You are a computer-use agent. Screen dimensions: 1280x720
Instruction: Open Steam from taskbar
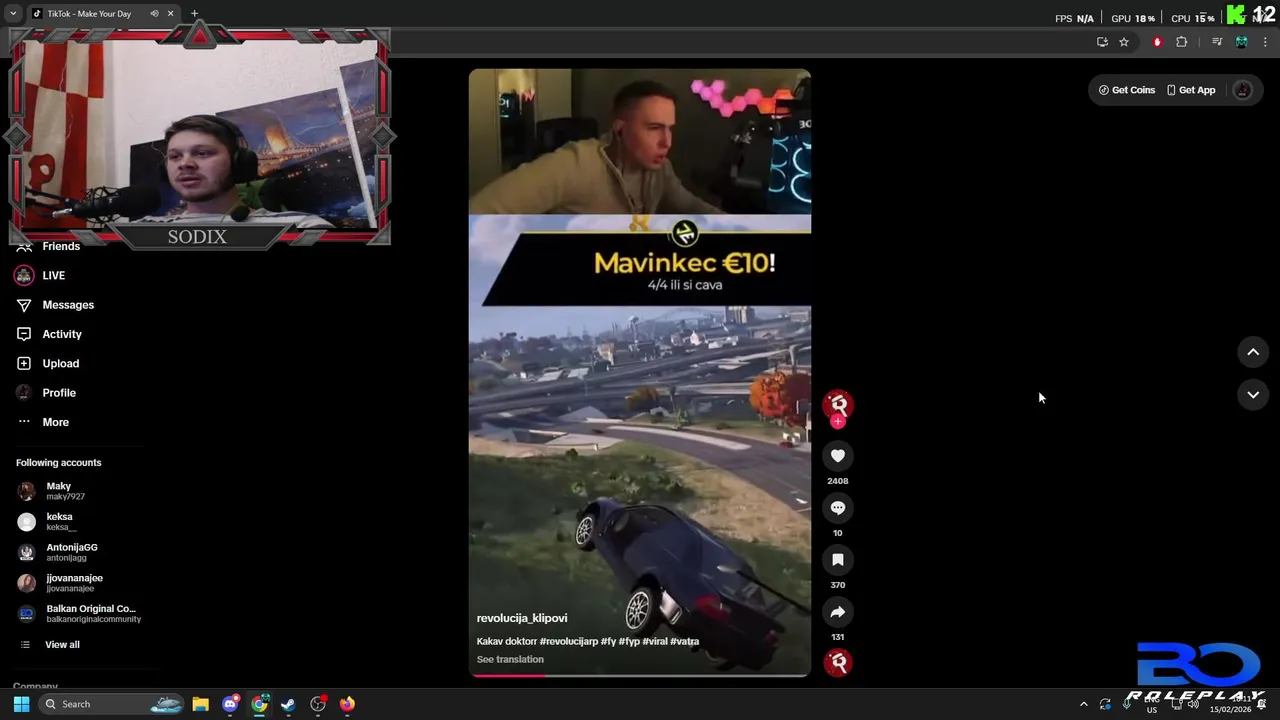click(x=288, y=704)
